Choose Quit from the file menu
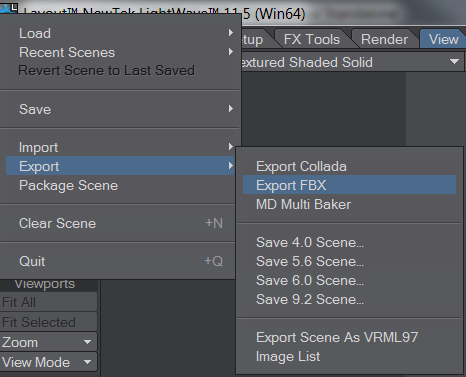Viewport: 466px width, 377px height. tap(121, 261)
